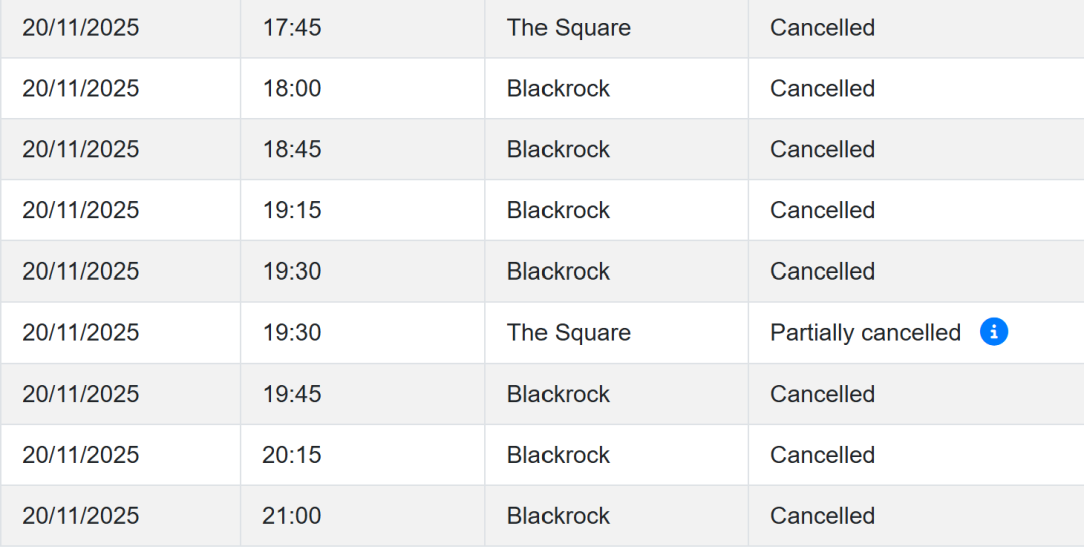Click Cancelled status in the 18:45 row
This screenshot has width=1084, height=552.
click(x=823, y=149)
